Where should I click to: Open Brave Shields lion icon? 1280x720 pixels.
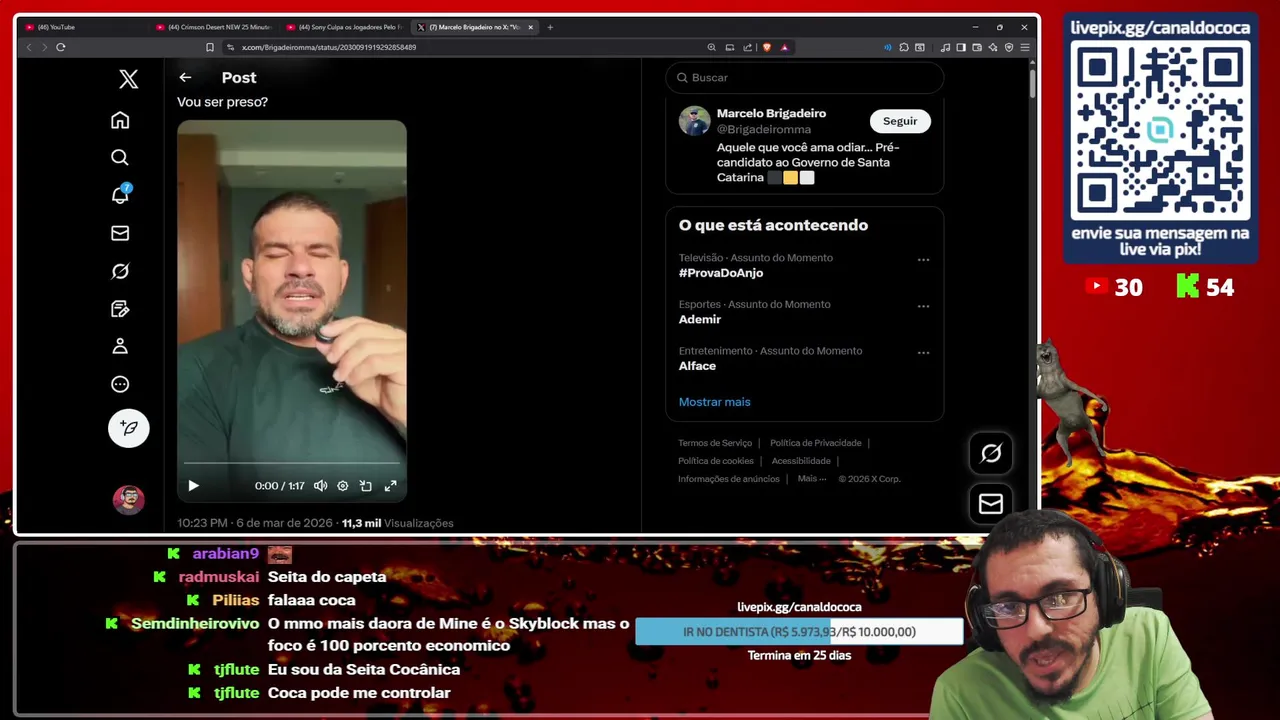pyautogui.click(x=767, y=47)
